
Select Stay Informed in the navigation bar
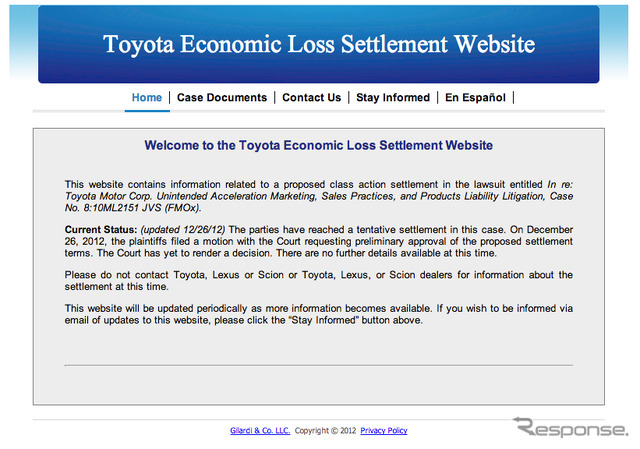click(x=393, y=98)
